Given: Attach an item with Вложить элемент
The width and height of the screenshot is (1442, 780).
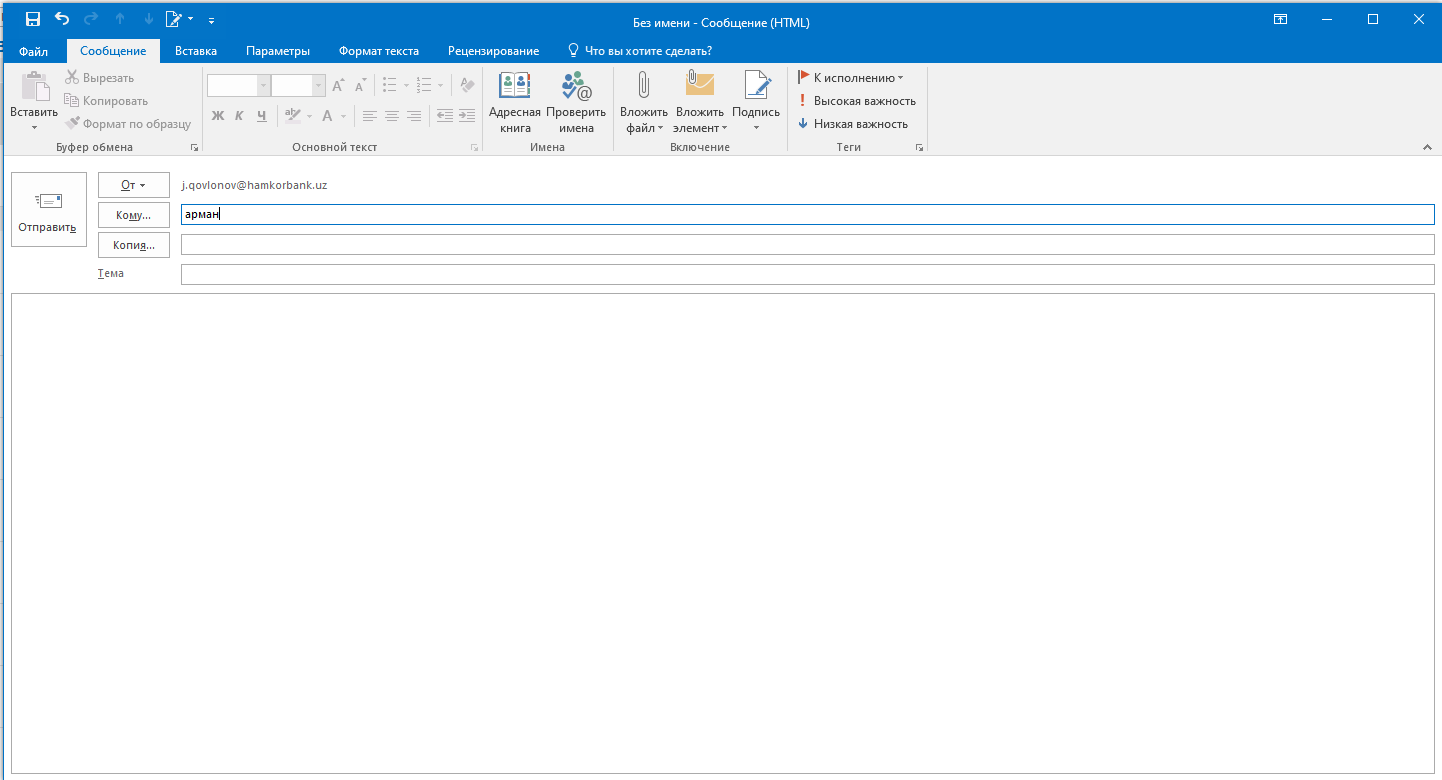Looking at the screenshot, I should coord(700,102).
